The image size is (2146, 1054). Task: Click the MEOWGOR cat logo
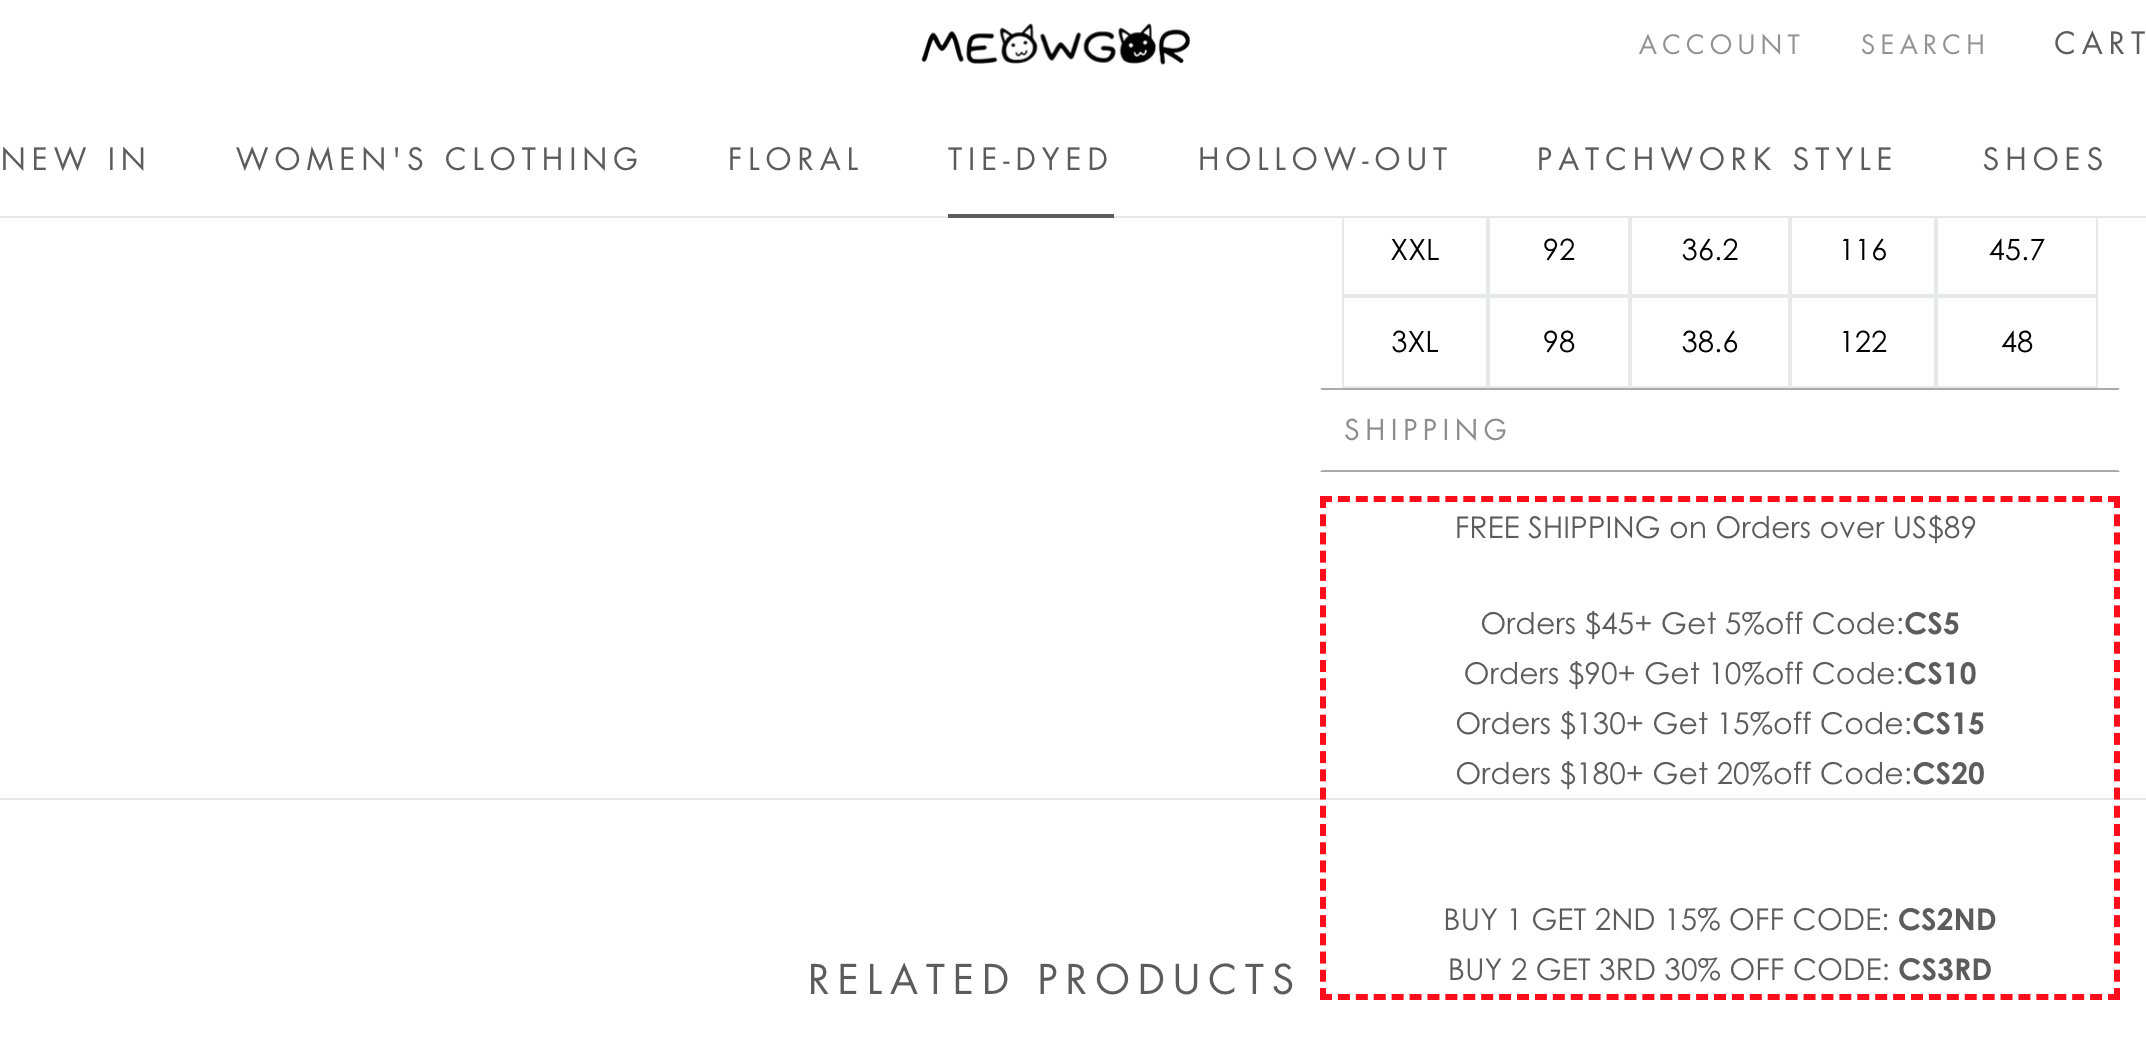pyautogui.click(x=1055, y=45)
